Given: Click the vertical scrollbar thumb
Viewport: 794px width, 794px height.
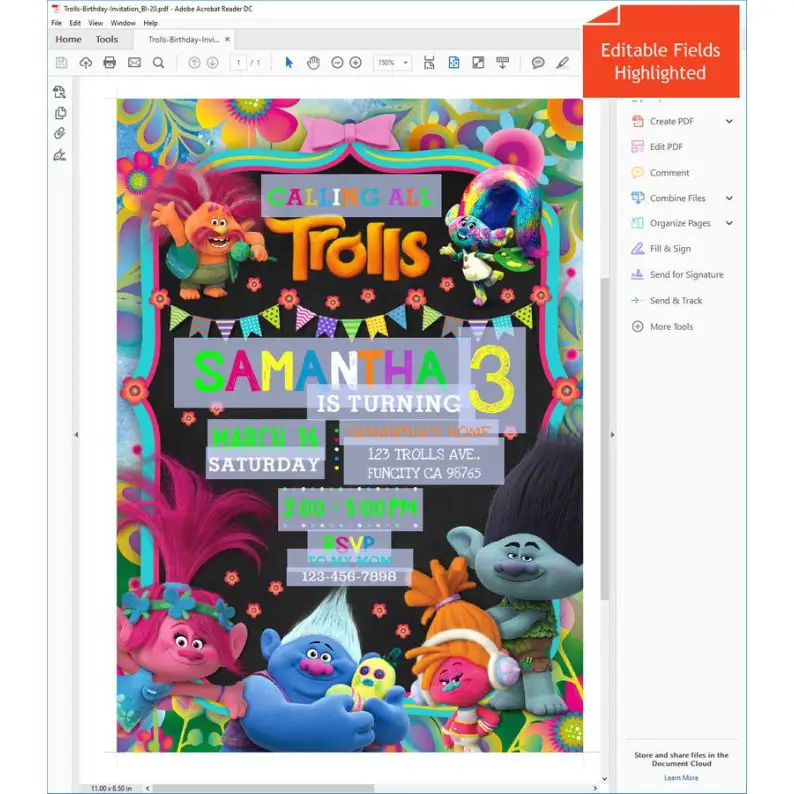Looking at the screenshot, I should click(604, 438).
